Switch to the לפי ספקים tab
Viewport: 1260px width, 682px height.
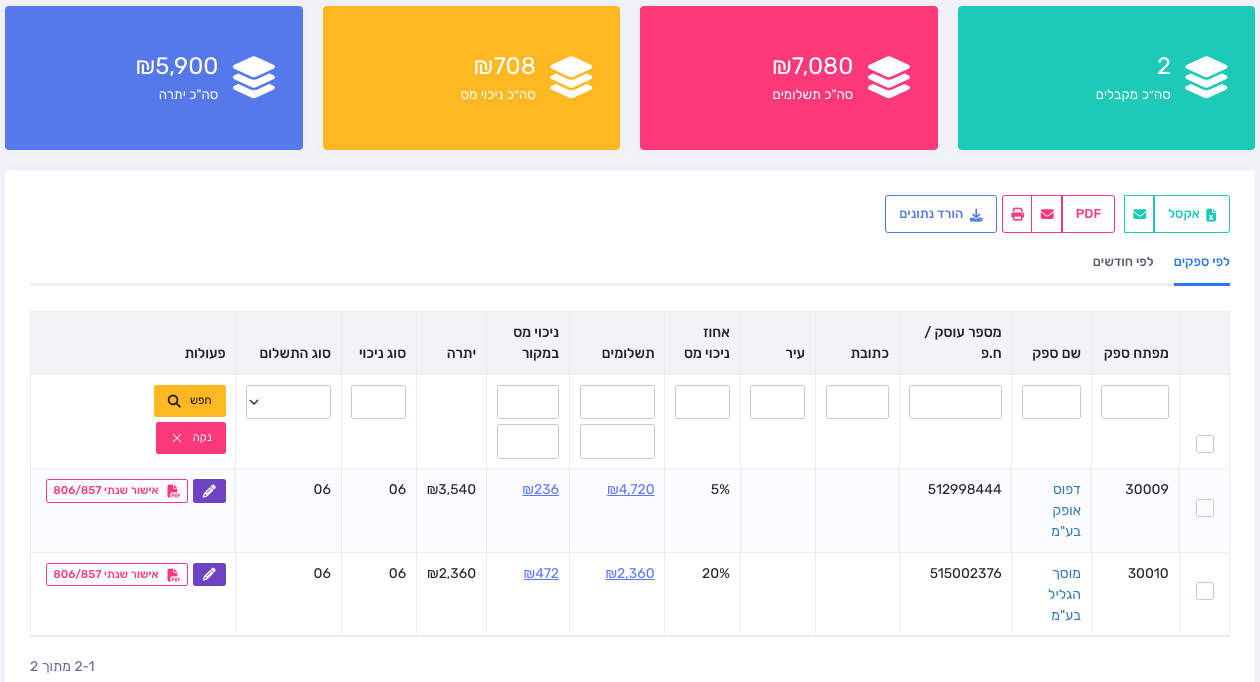click(1202, 262)
